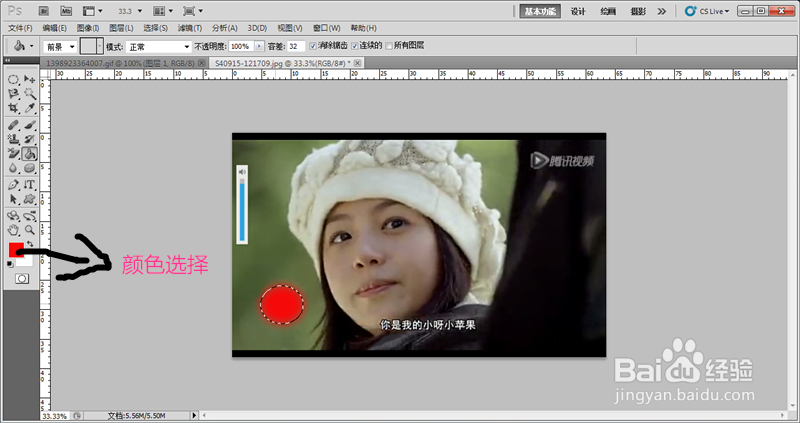Select the Hand tool
The image size is (800, 423).
pyautogui.click(x=13, y=230)
